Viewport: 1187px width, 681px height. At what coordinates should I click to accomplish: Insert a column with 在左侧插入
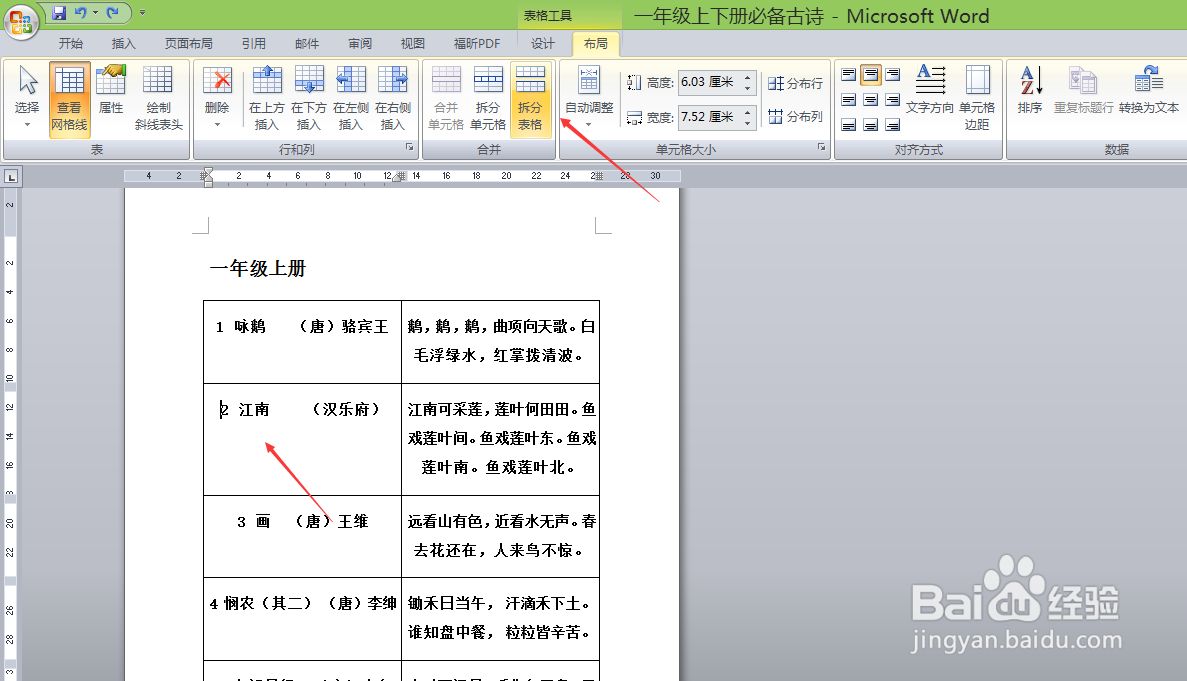350,98
